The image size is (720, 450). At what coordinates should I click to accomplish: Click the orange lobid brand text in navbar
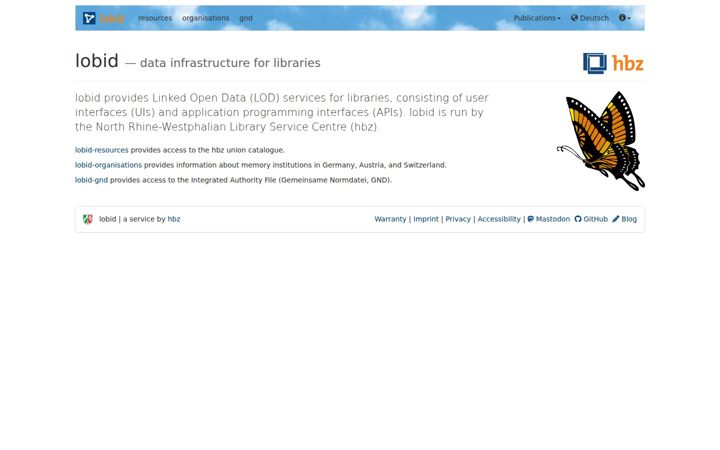[x=112, y=18]
